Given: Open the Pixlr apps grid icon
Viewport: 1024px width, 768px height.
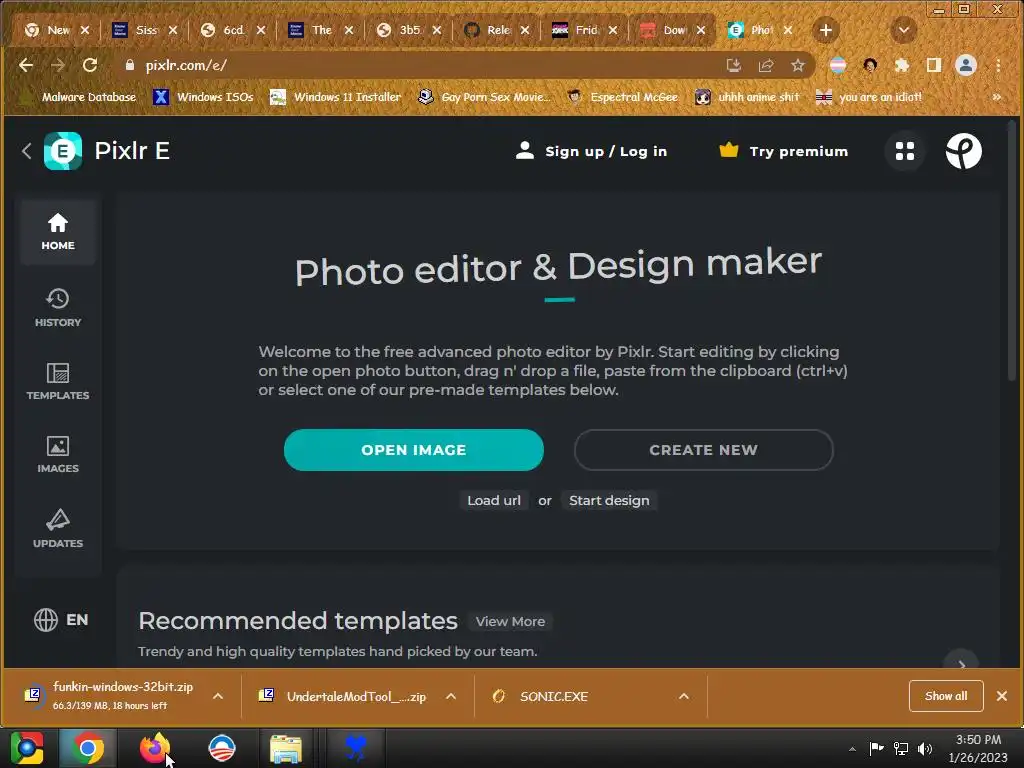Looking at the screenshot, I should click(904, 151).
